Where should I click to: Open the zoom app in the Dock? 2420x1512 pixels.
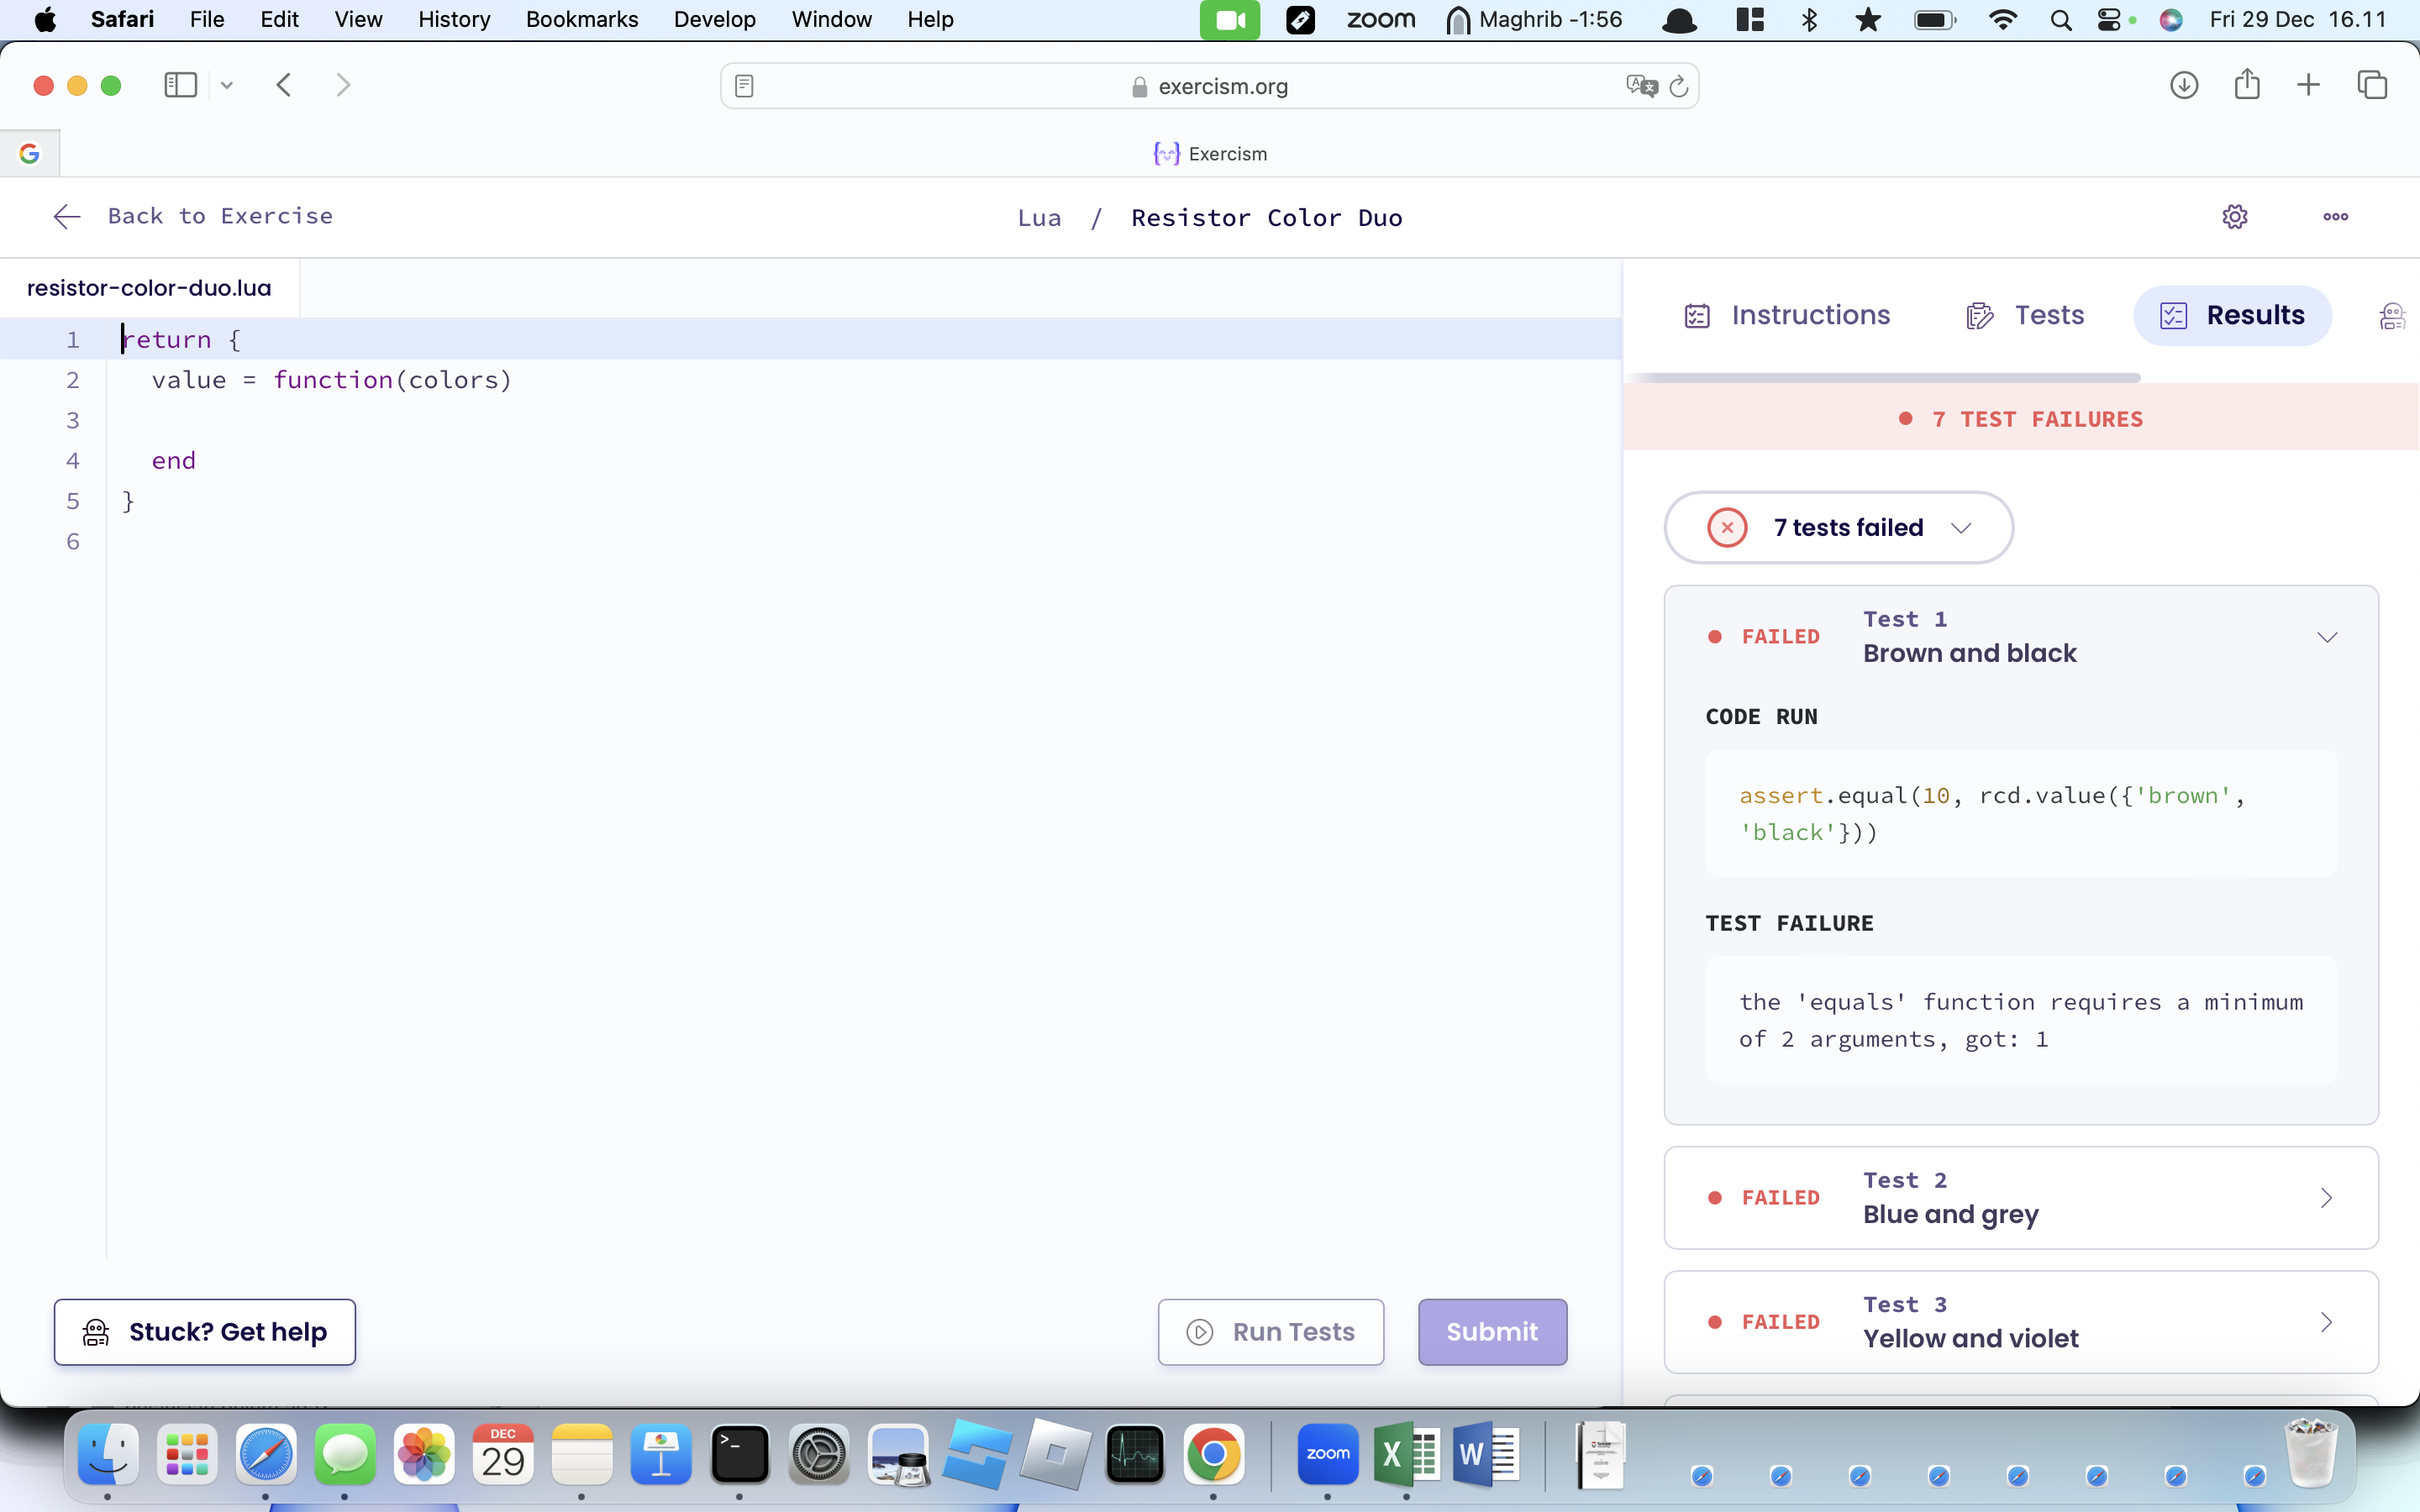click(1328, 1454)
